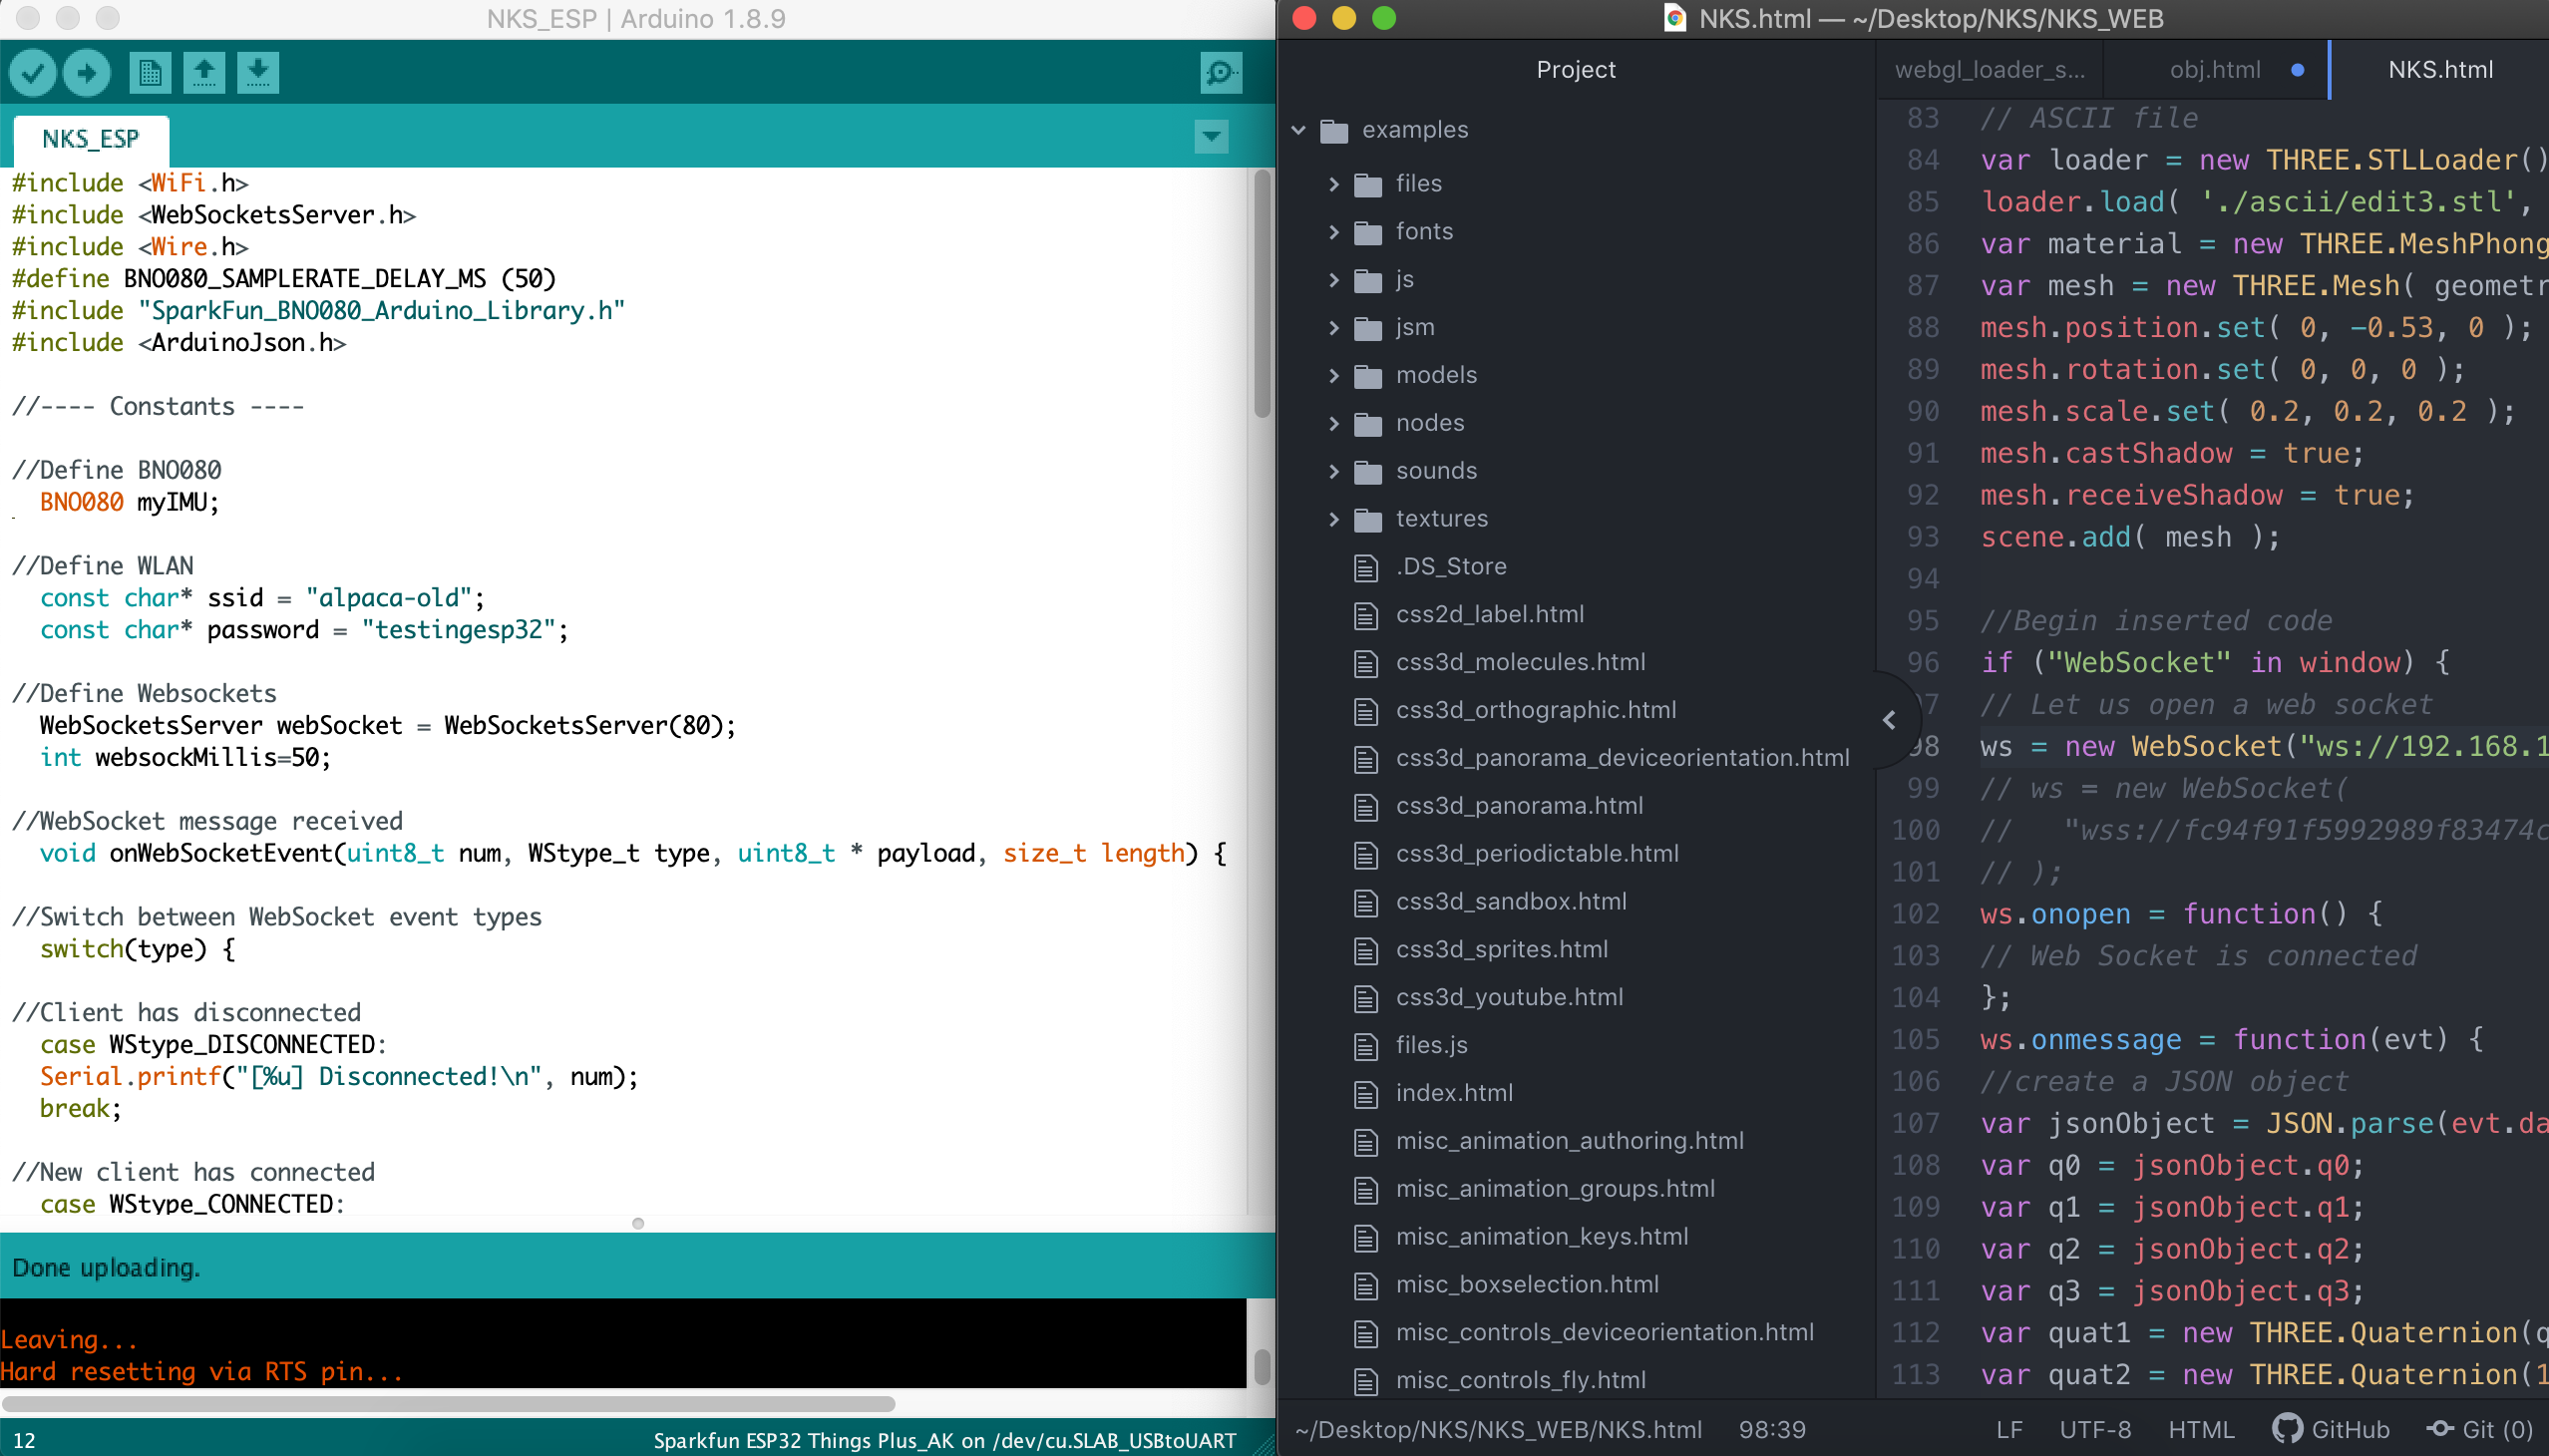Select the NKS_ESP sketch tab
2549x1456 pixels.
coord(91,138)
